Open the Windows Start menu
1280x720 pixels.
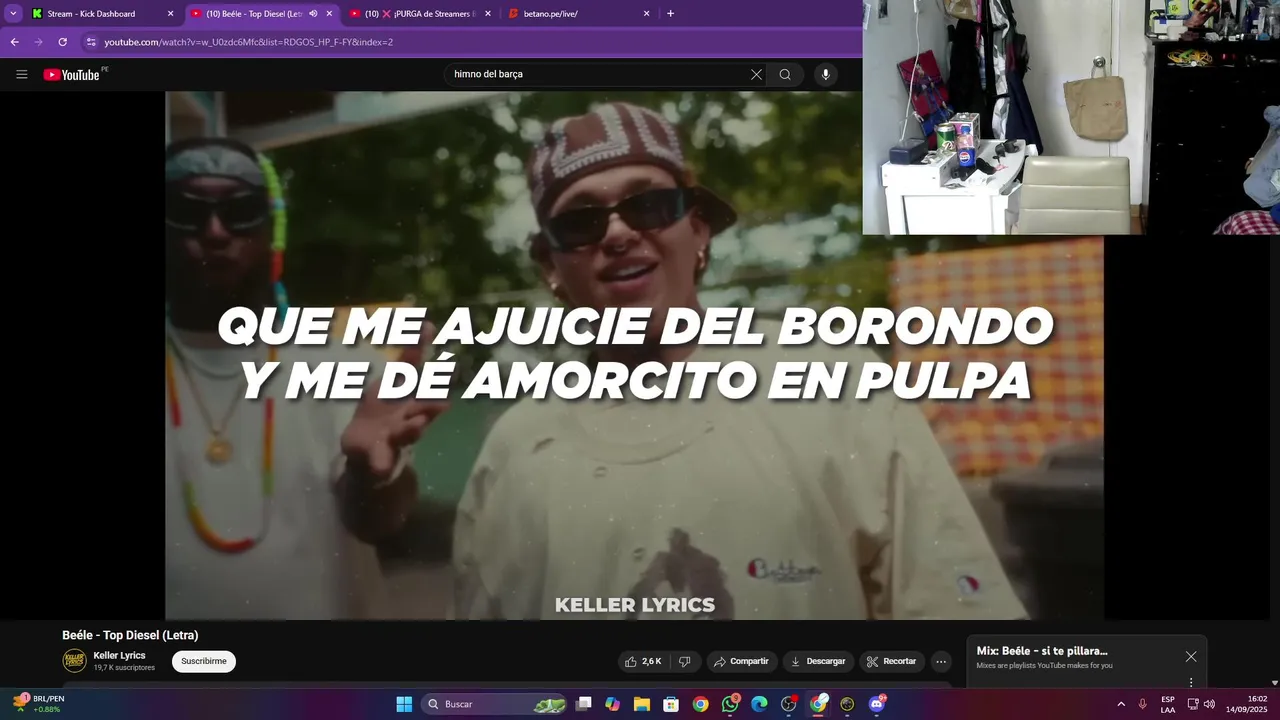(404, 704)
